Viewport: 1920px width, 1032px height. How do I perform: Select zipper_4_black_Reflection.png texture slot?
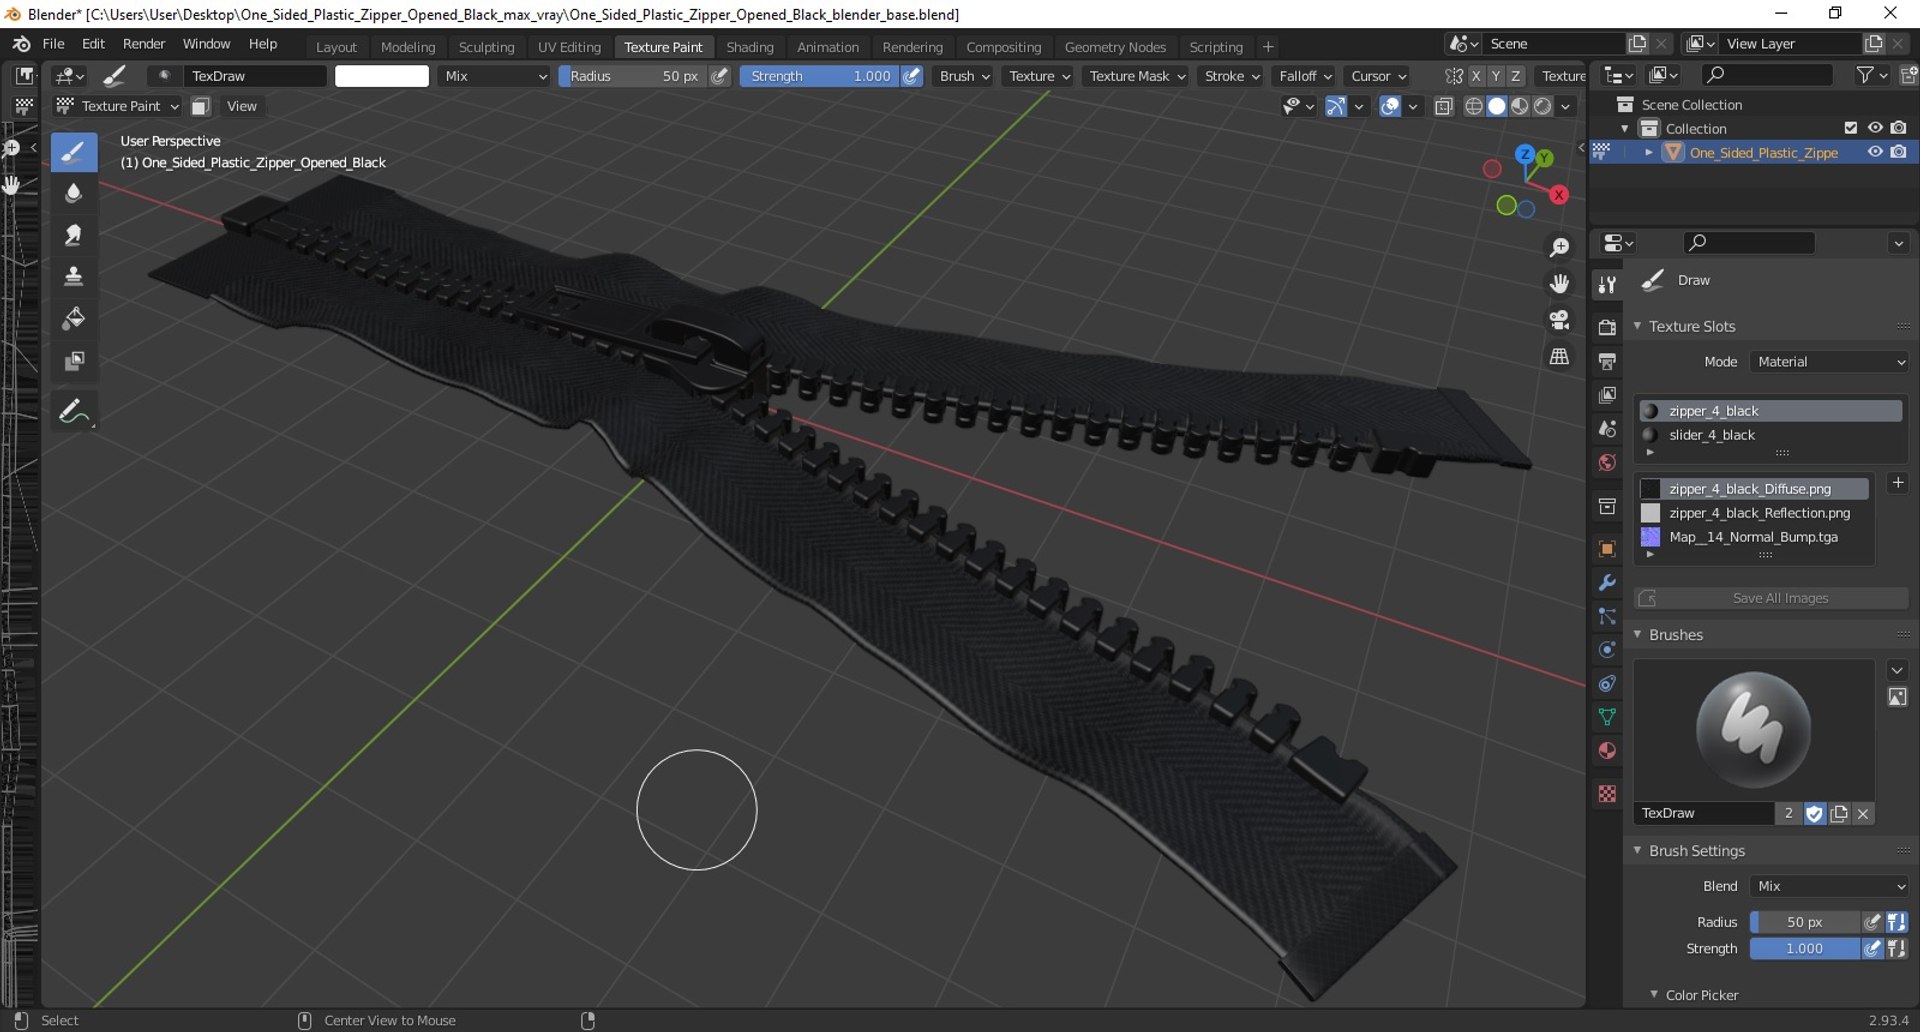tap(1755, 513)
